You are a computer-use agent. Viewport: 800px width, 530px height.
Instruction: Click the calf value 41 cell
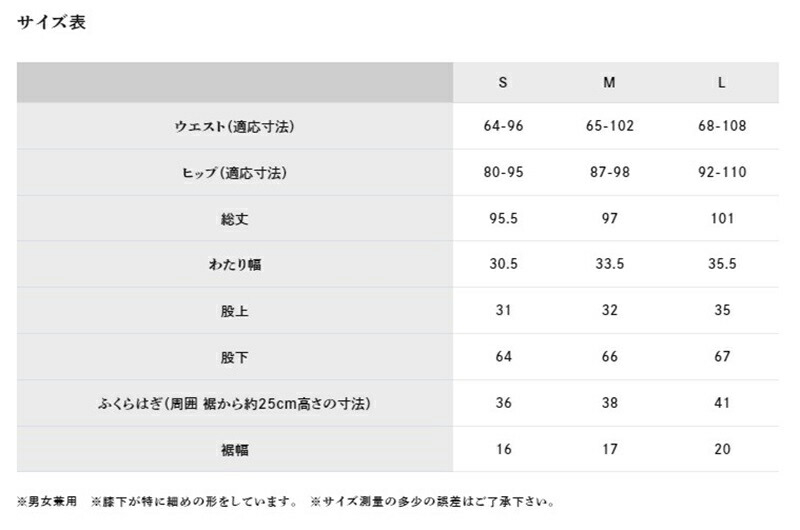coord(721,403)
